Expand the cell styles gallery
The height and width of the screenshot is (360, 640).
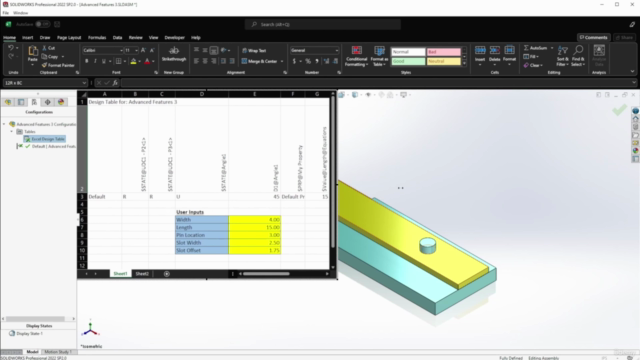pyautogui.click(x=464, y=63)
